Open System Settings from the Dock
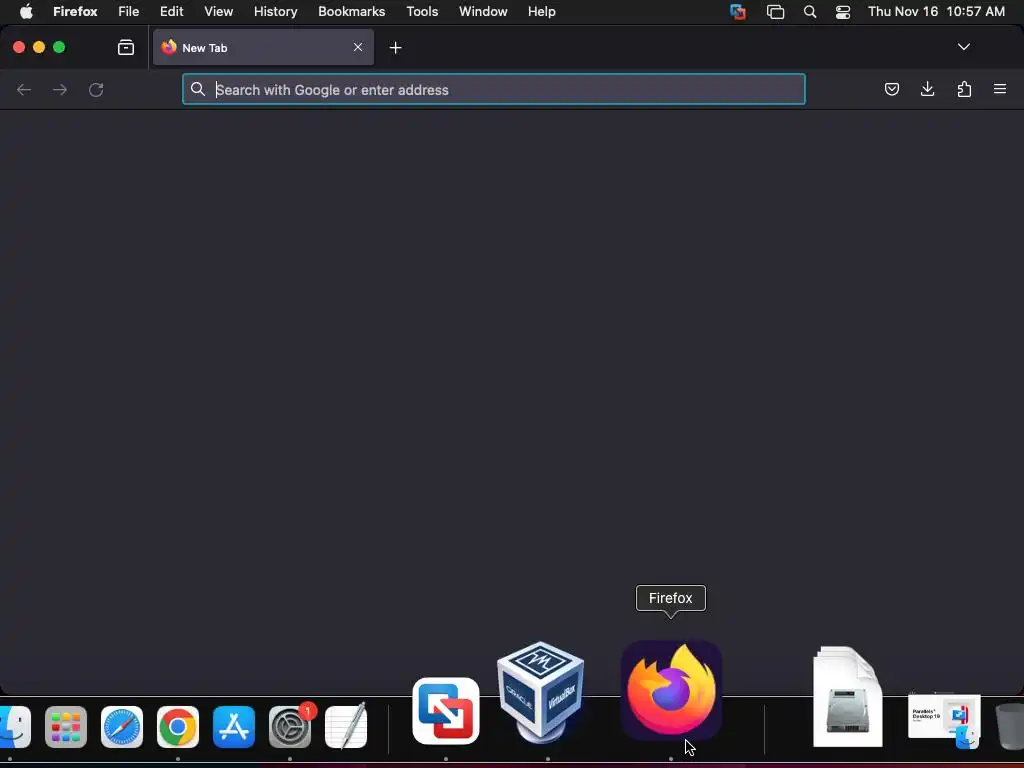The image size is (1024, 768). click(x=290, y=726)
